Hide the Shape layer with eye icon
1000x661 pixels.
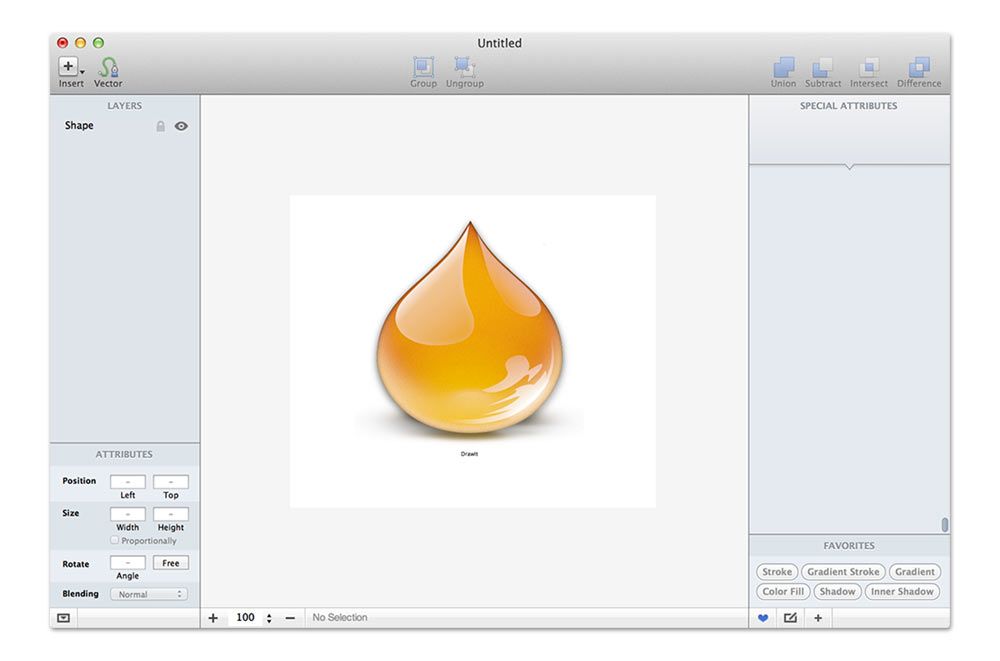point(181,126)
